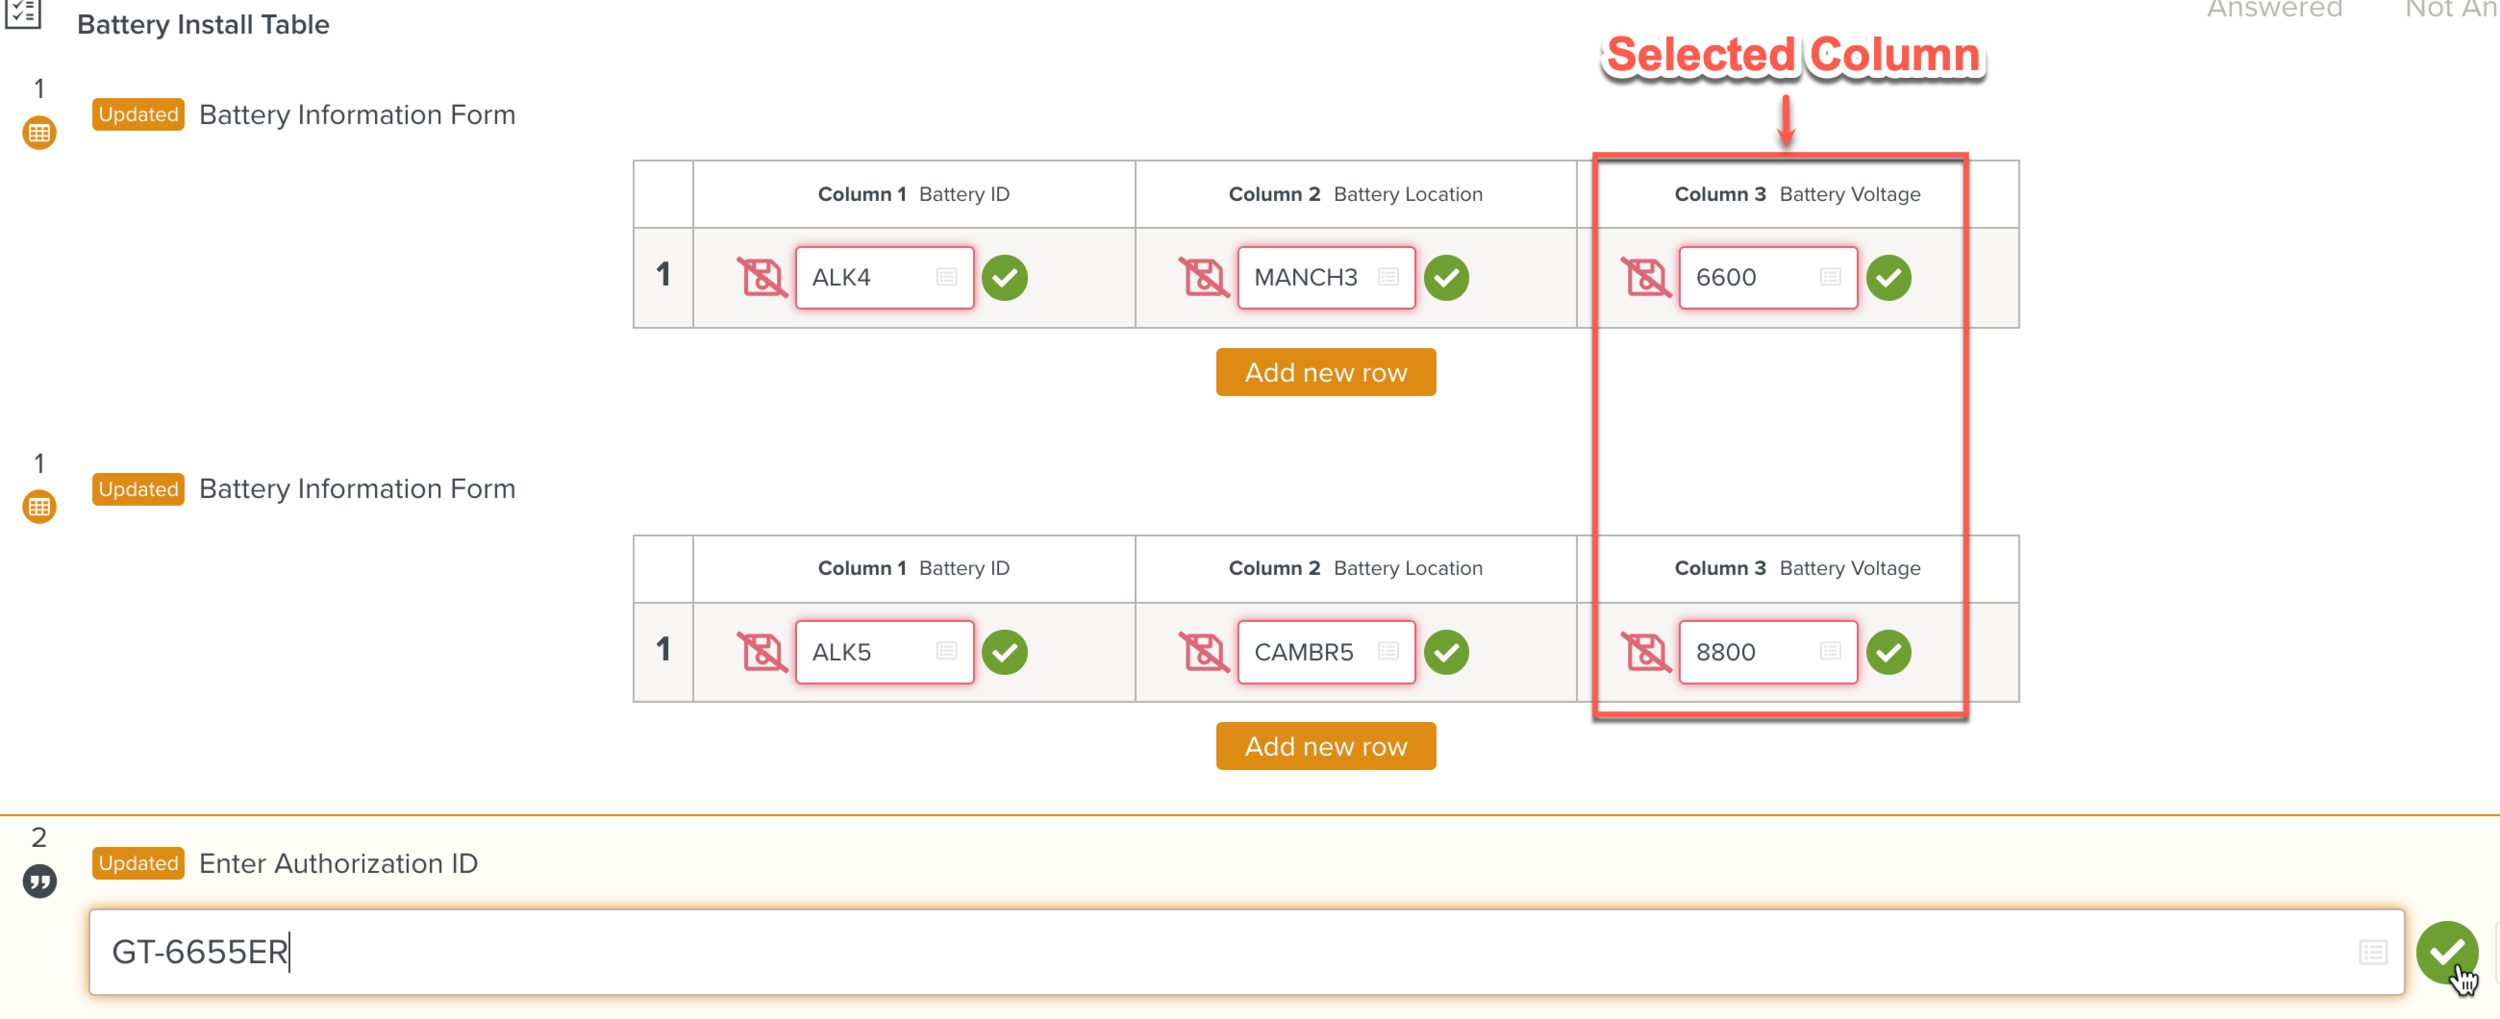Image resolution: width=2500 pixels, height=1019 pixels.
Task: Click the no-save icon beside ALK4
Action: [761, 277]
